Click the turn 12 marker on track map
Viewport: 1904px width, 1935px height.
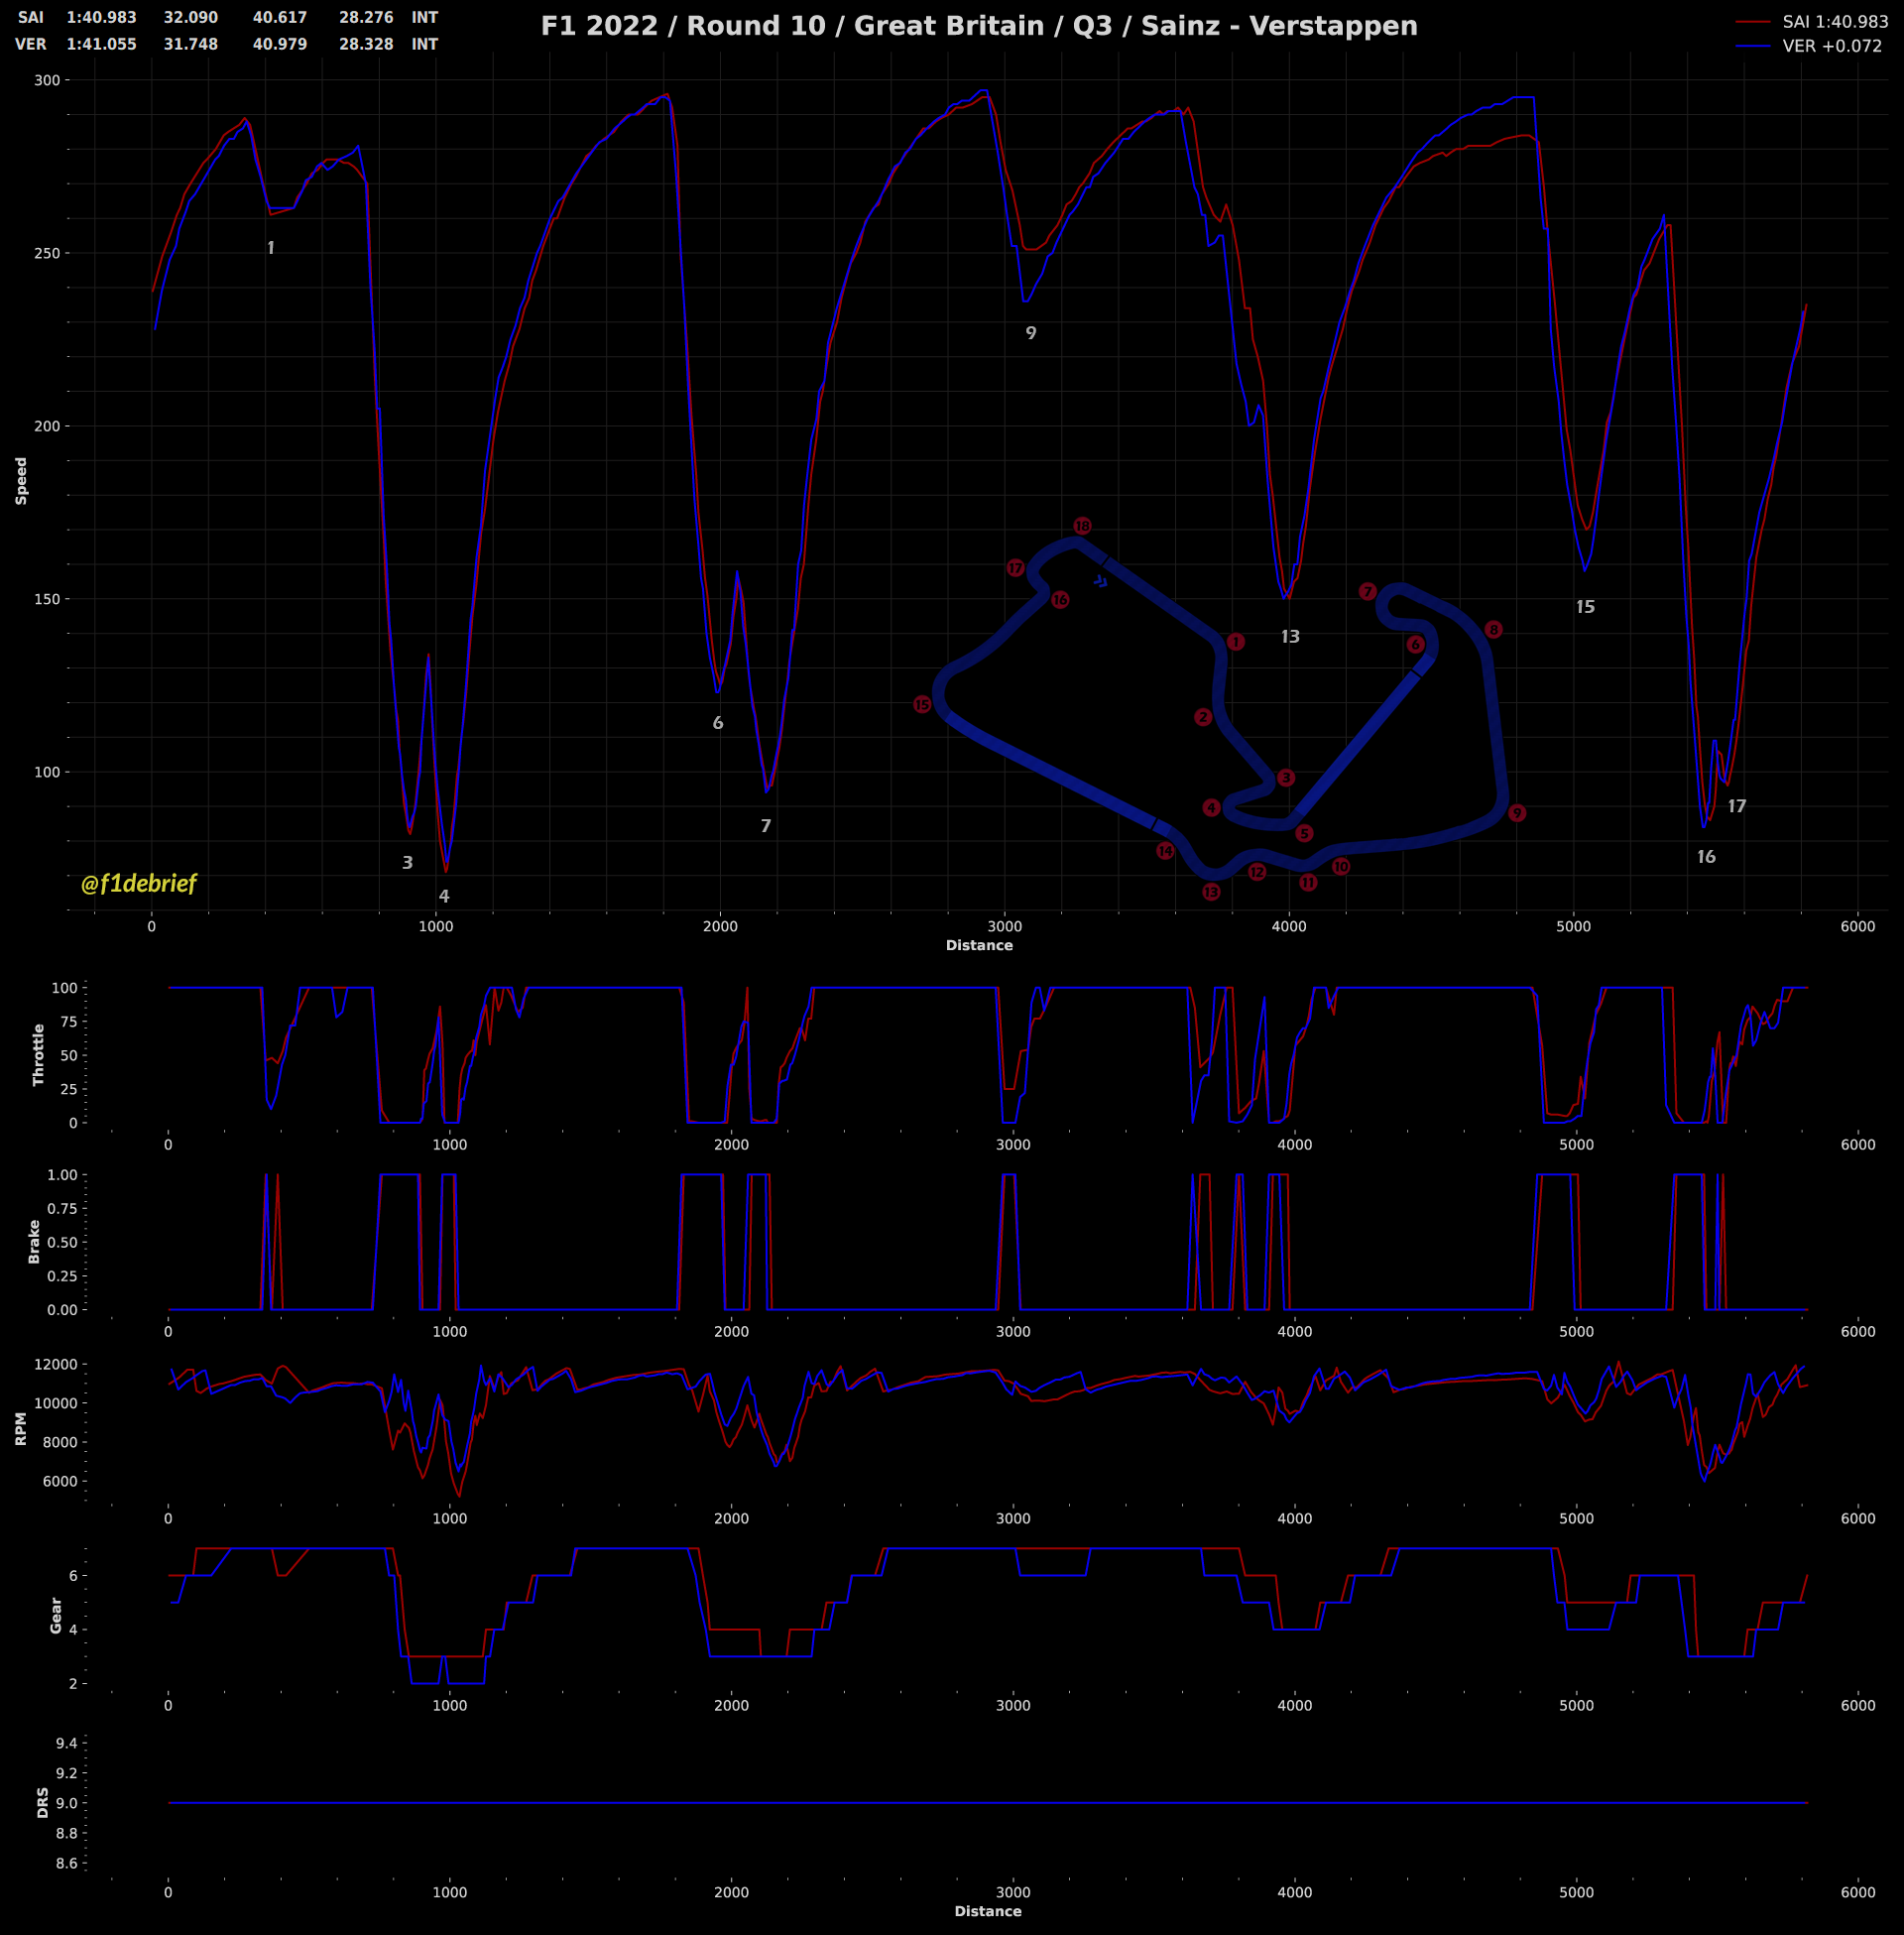1257,873
